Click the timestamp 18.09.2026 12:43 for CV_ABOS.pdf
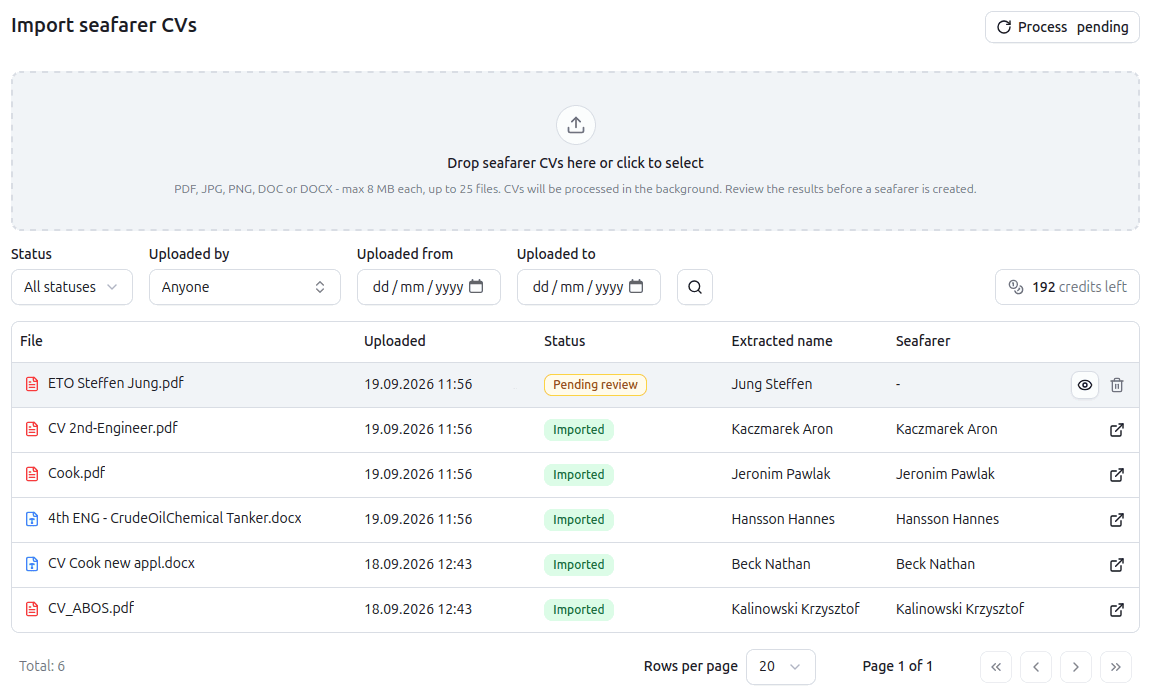This screenshot has width=1151, height=692. 418,609
